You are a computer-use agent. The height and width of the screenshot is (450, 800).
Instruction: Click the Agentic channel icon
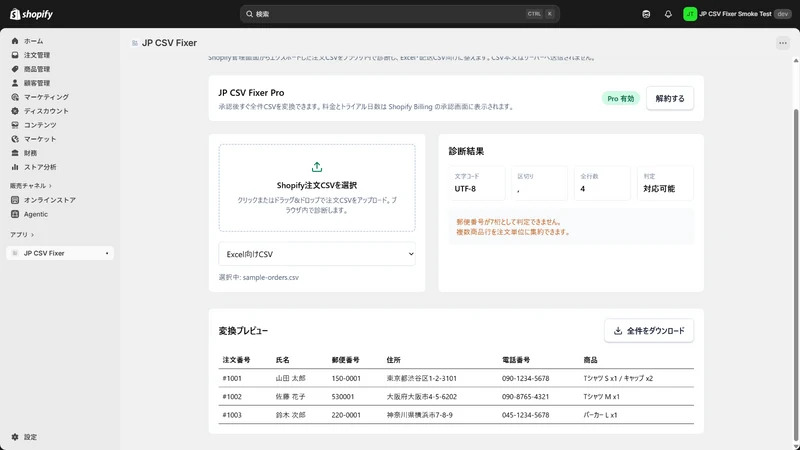[x=15, y=214]
